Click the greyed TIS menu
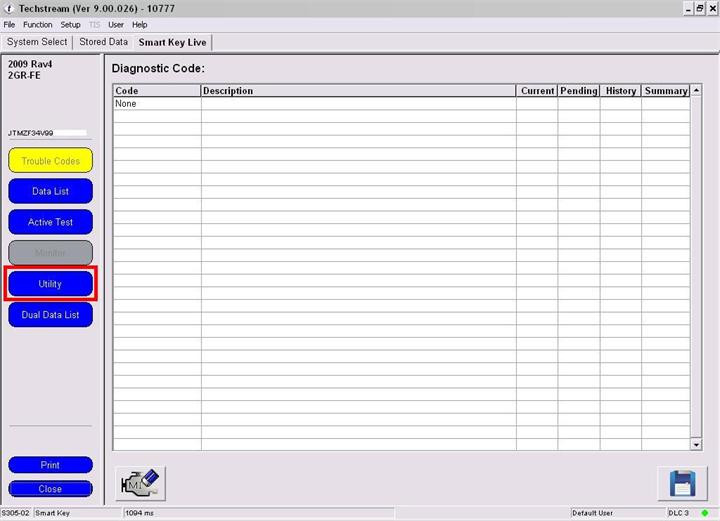Screen dimensions: 720x521 (94, 25)
